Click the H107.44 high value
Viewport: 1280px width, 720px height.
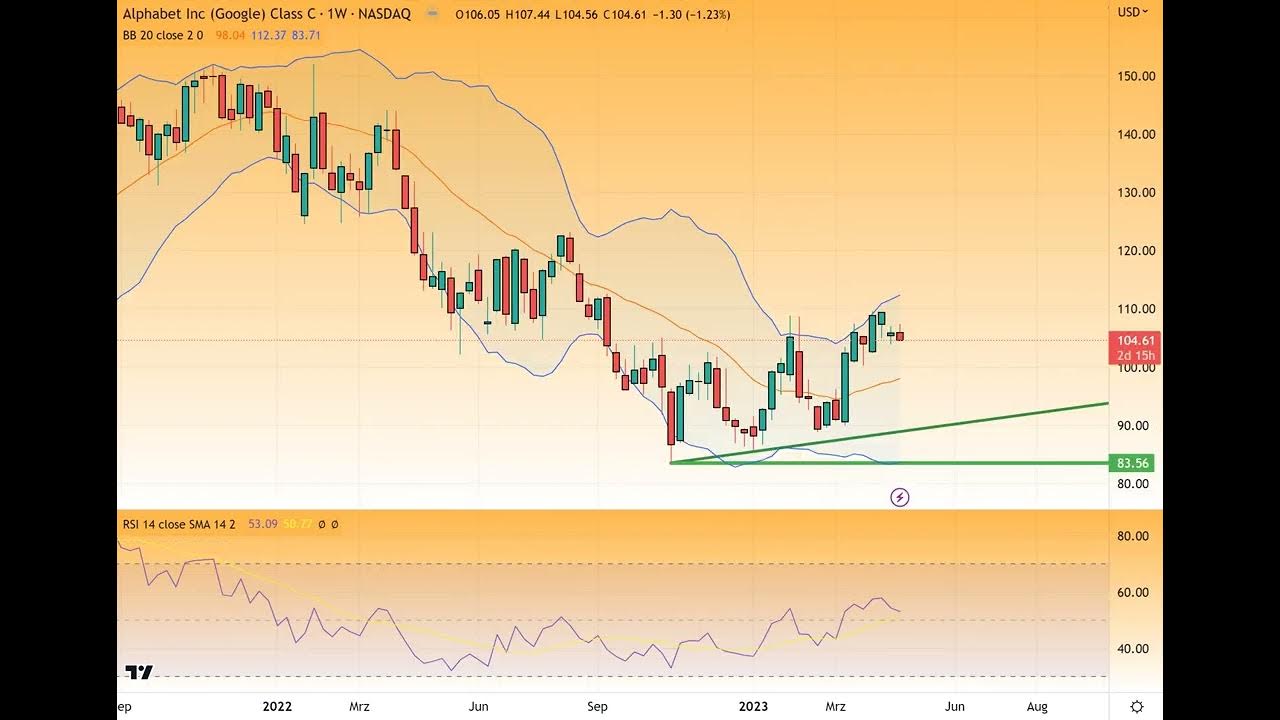[x=529, y=15]
